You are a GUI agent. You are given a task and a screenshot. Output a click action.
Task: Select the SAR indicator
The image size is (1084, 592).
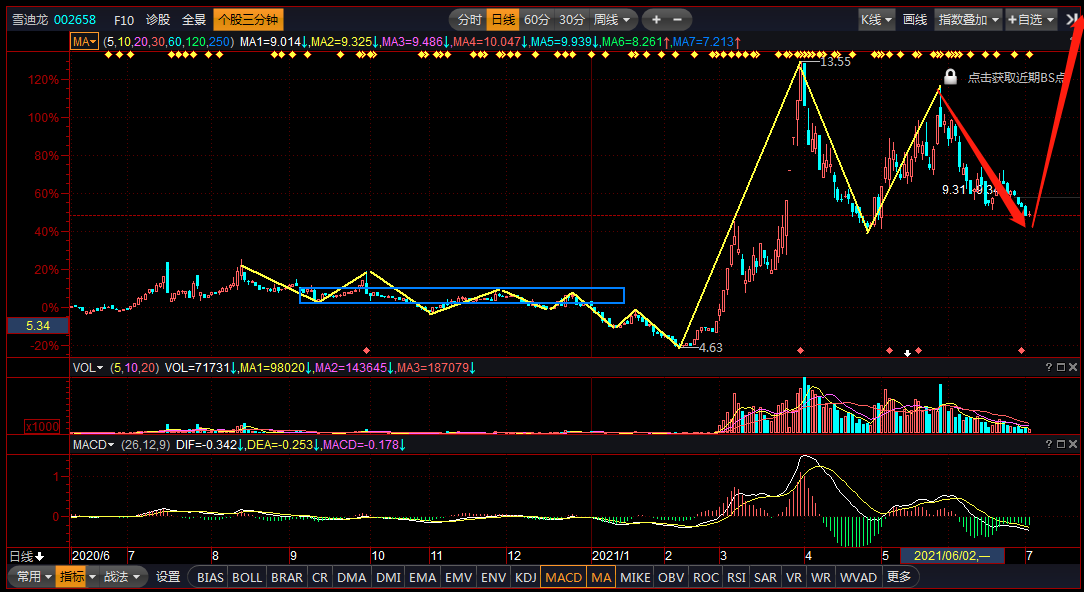click(765, 577)
